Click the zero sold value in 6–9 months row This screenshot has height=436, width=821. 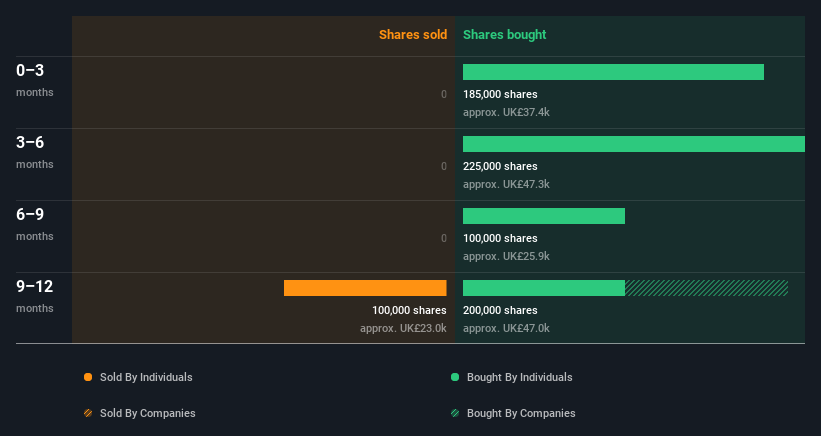pyautogui.click(x=444, y=238)
